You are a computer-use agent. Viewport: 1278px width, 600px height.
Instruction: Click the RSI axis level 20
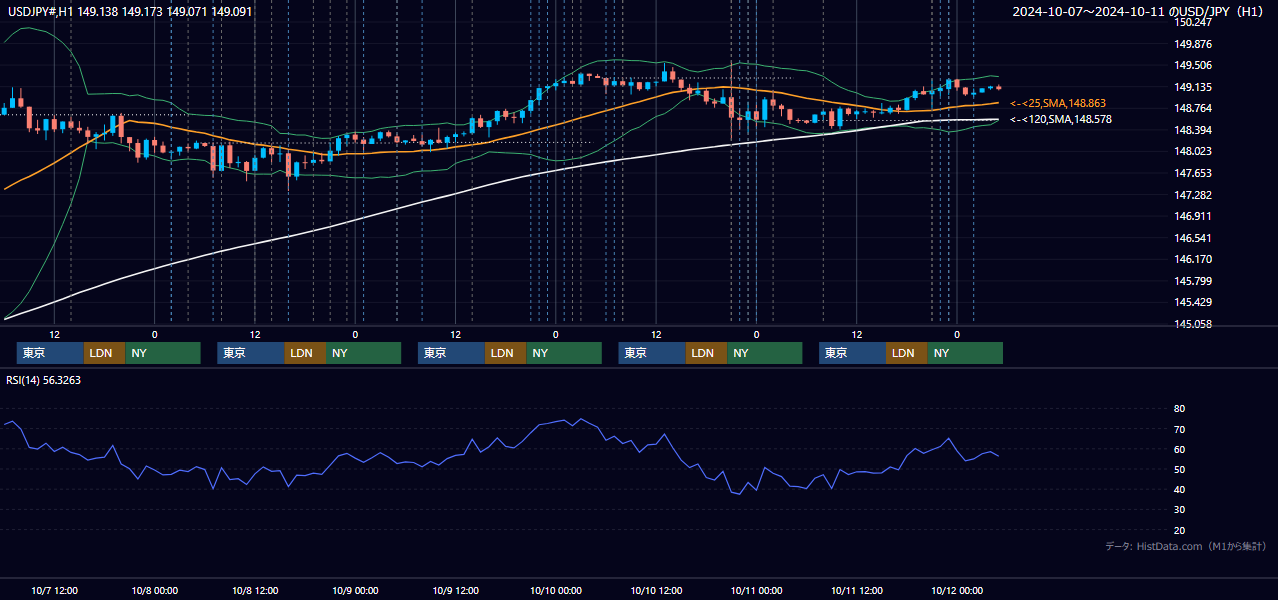(x=1179, y=530)
